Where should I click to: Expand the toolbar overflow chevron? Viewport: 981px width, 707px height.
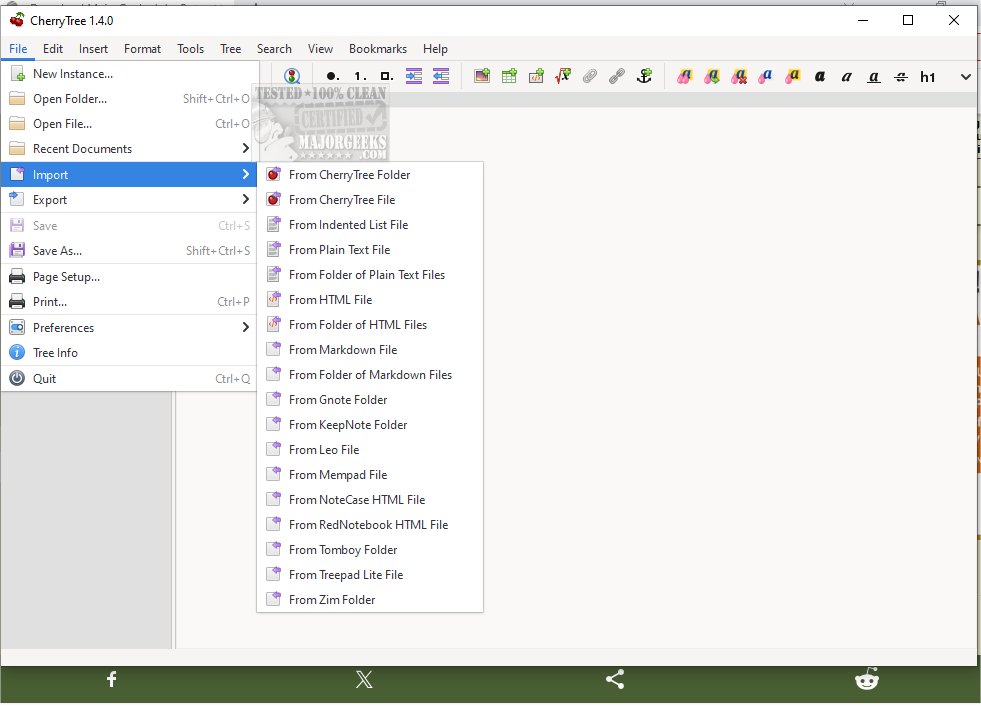point(965,76)
